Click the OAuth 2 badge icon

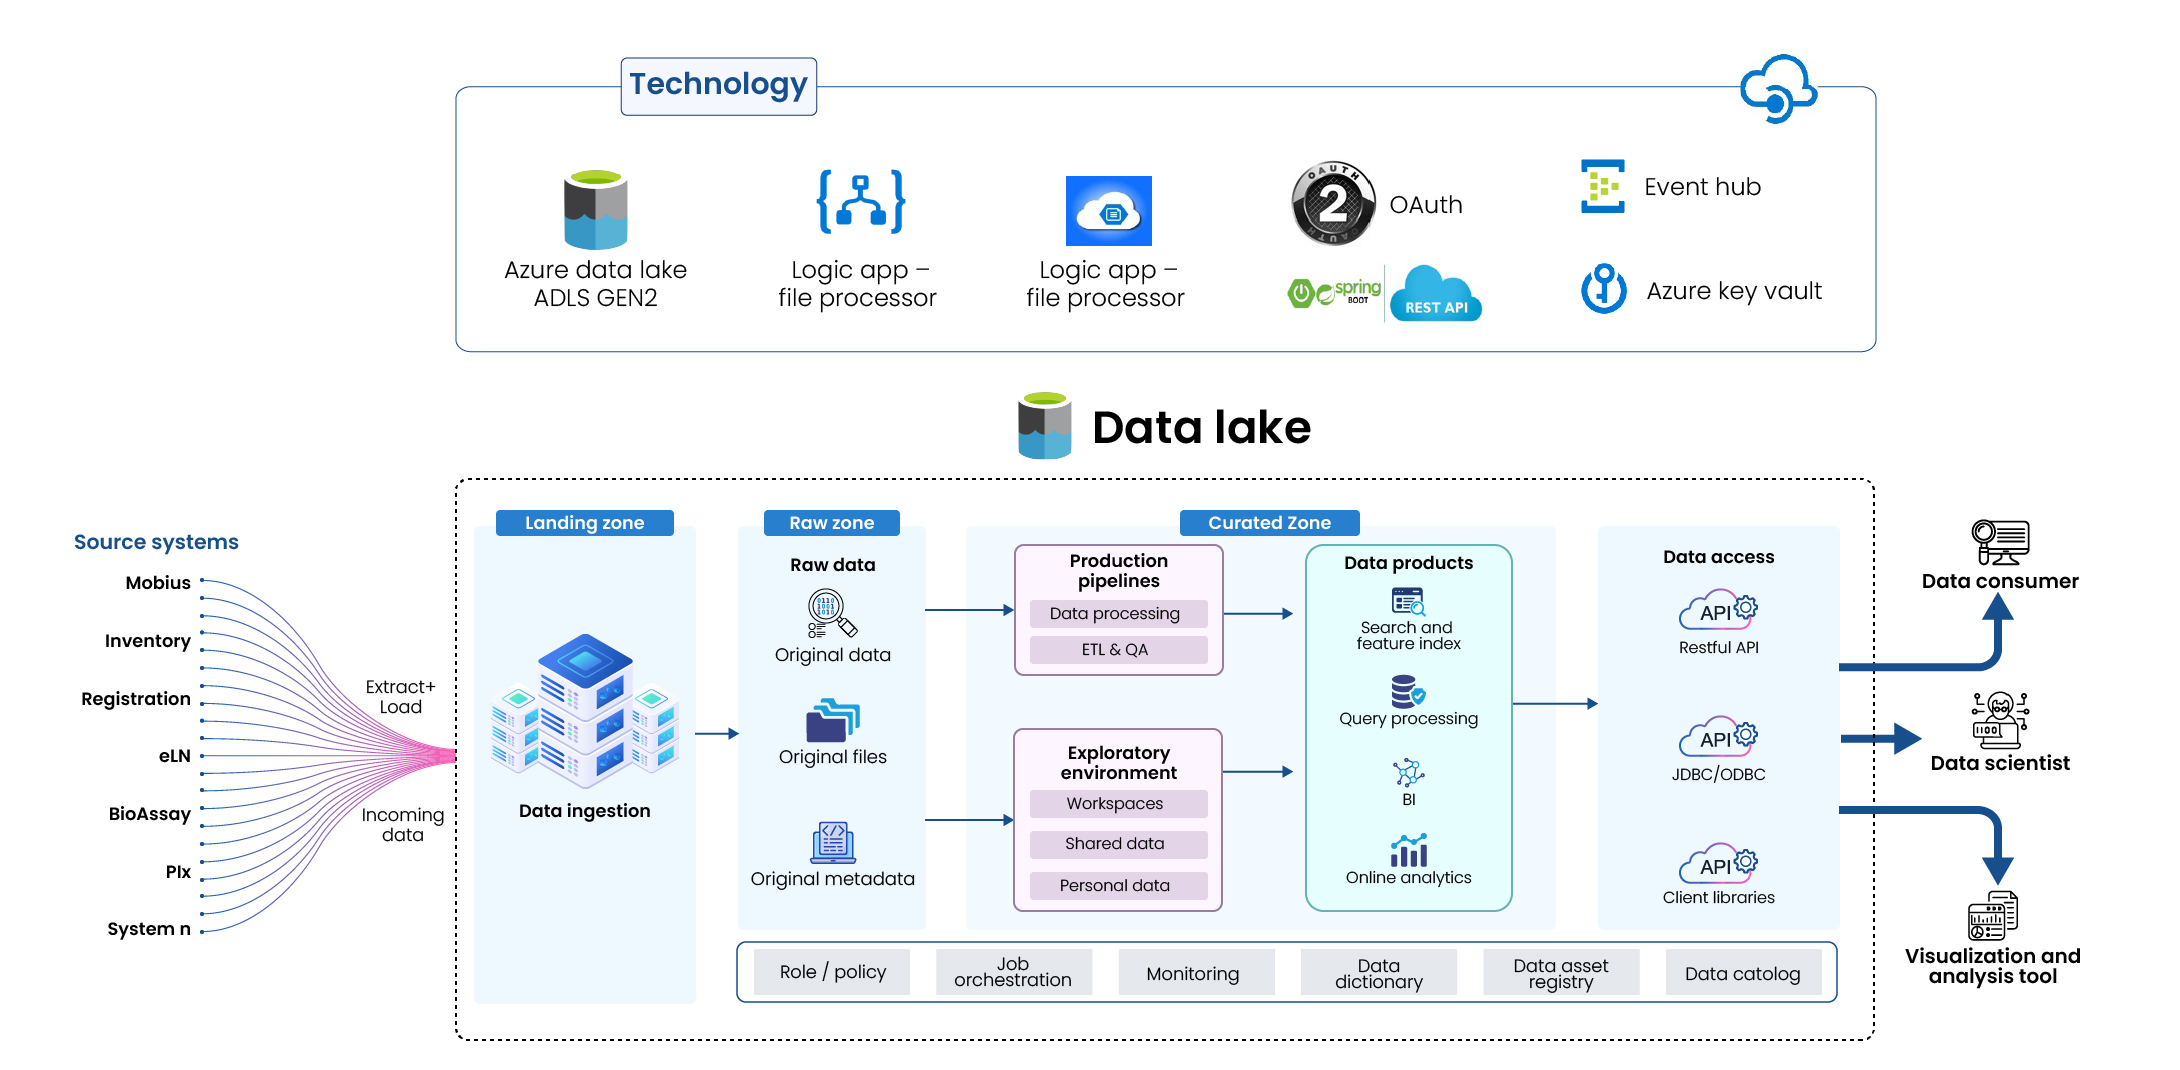pyautogui.click(x=1333, y=204)
